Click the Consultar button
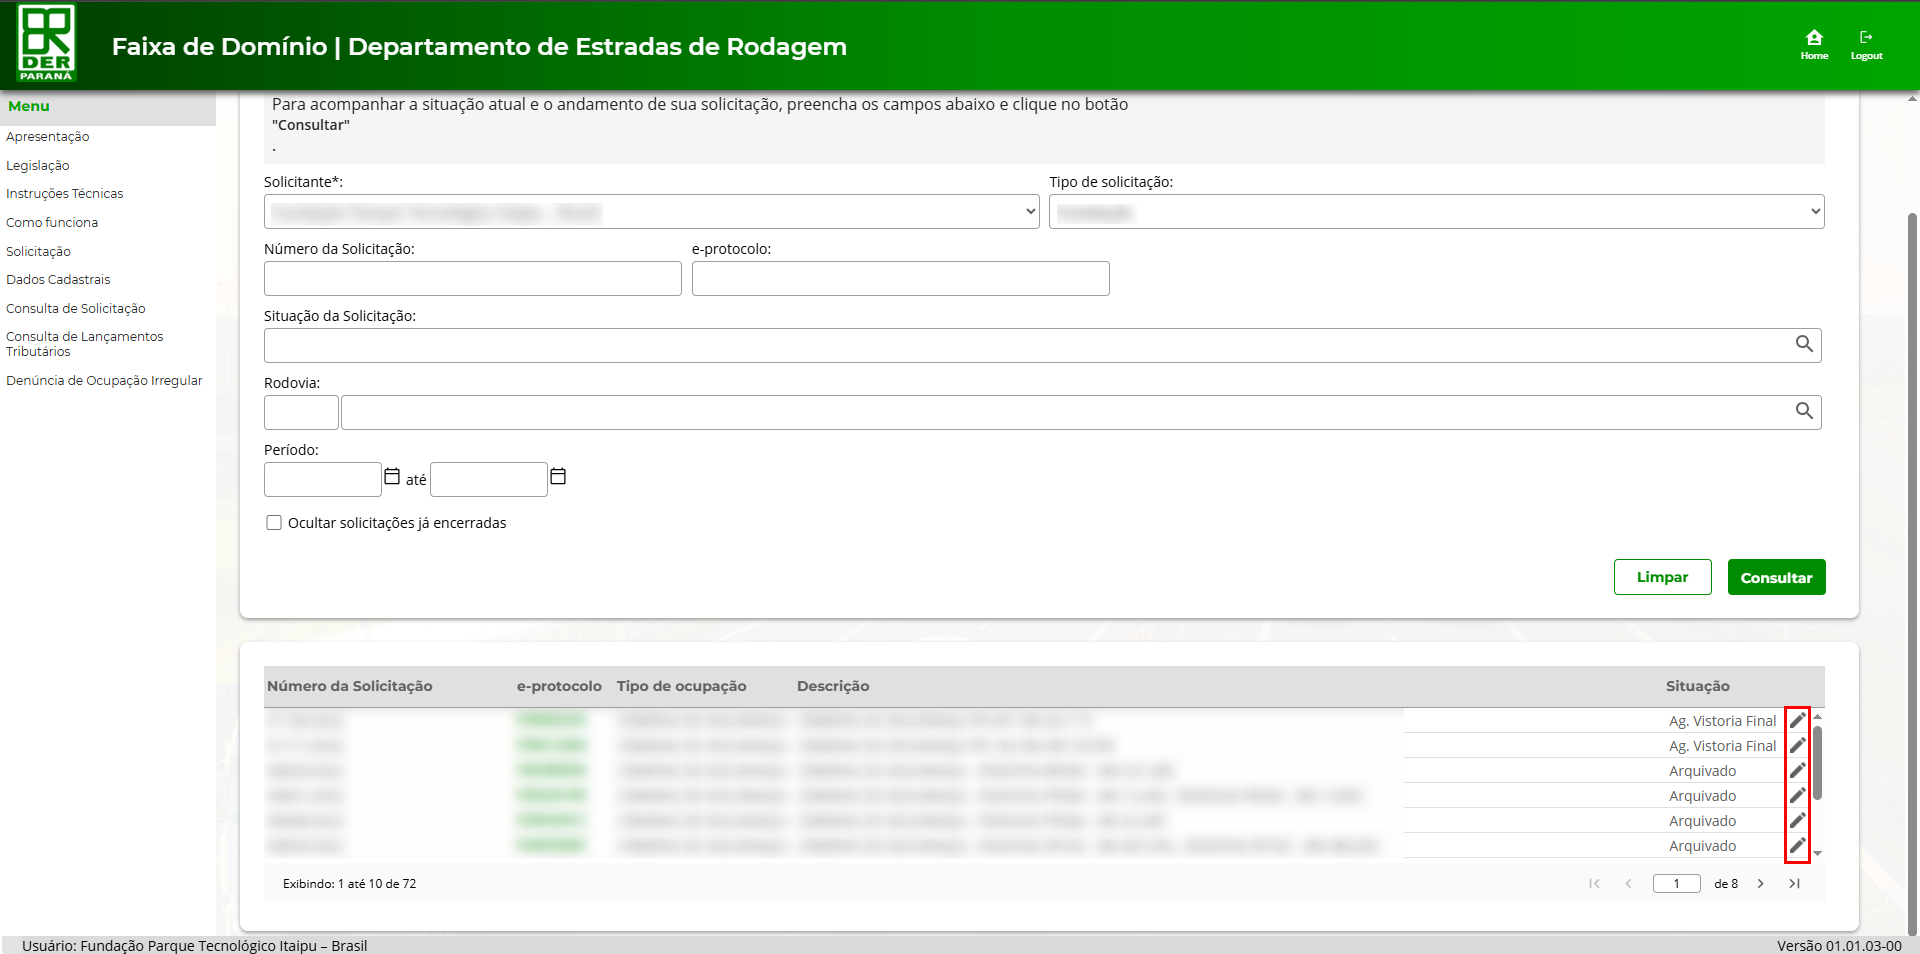Viewport: 1920px width, 954px height. pyautogui.click(x=1776, y=578)
